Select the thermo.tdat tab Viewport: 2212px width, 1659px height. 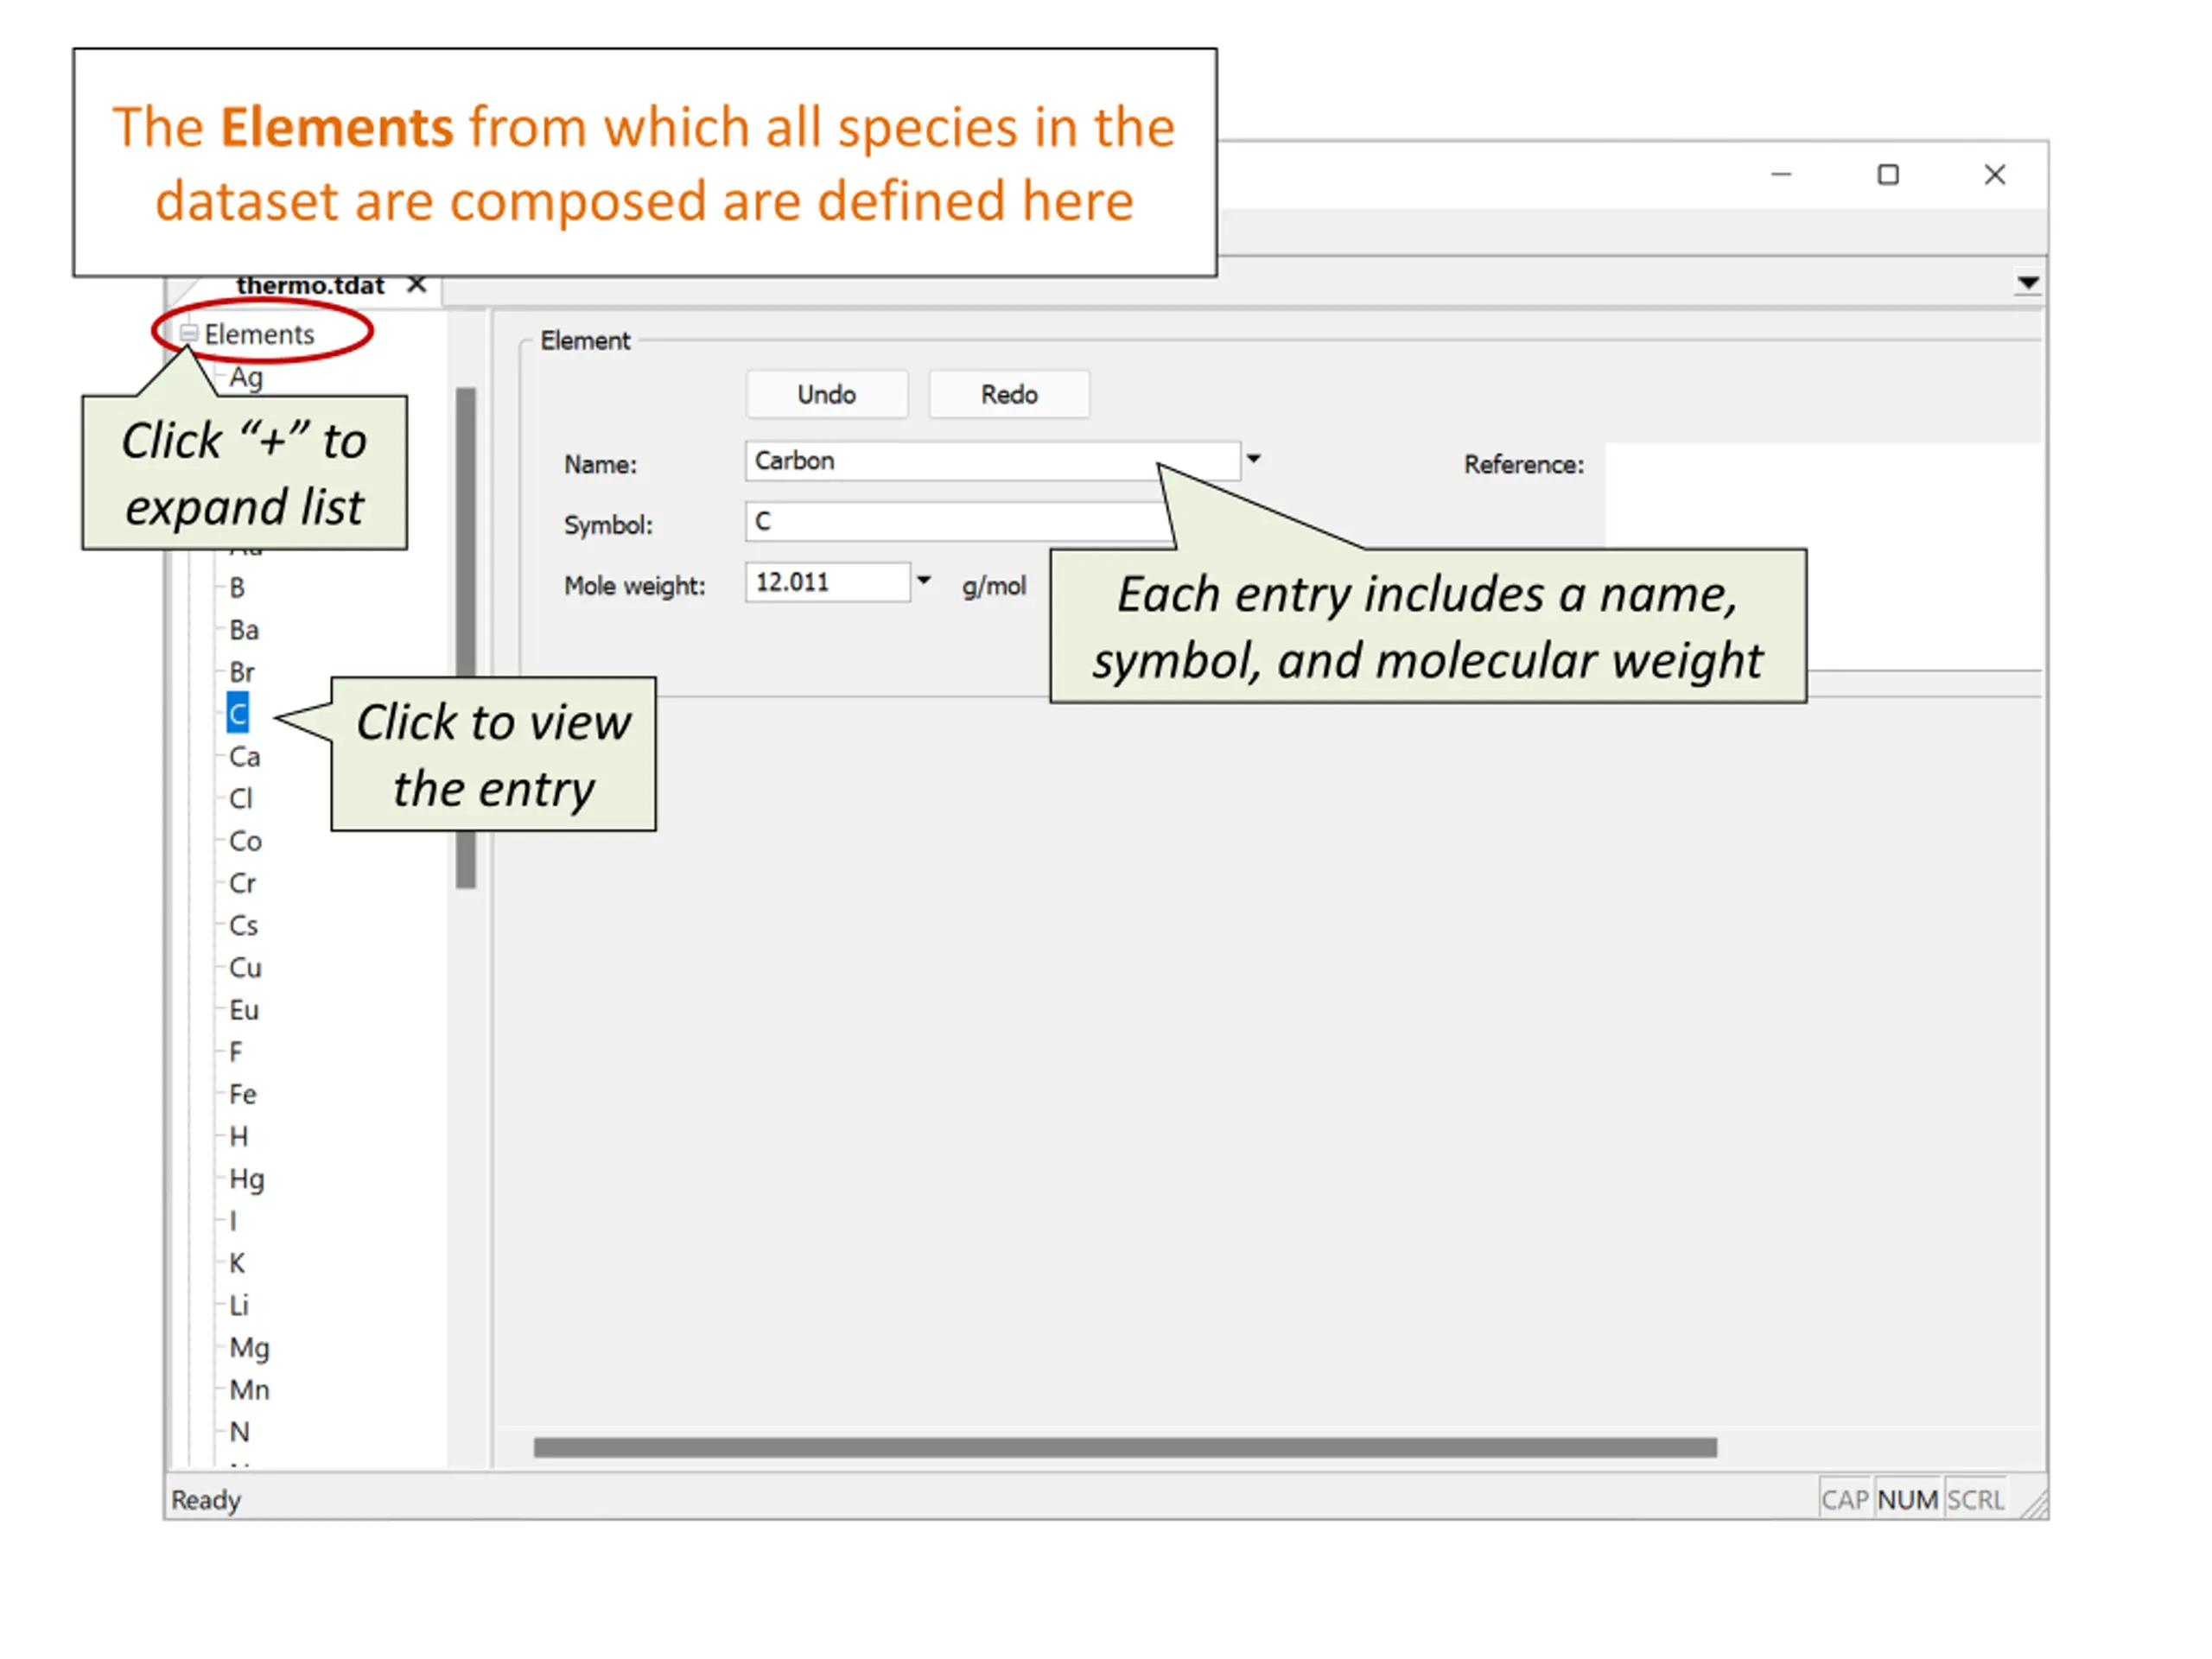(x=310, y=286)
